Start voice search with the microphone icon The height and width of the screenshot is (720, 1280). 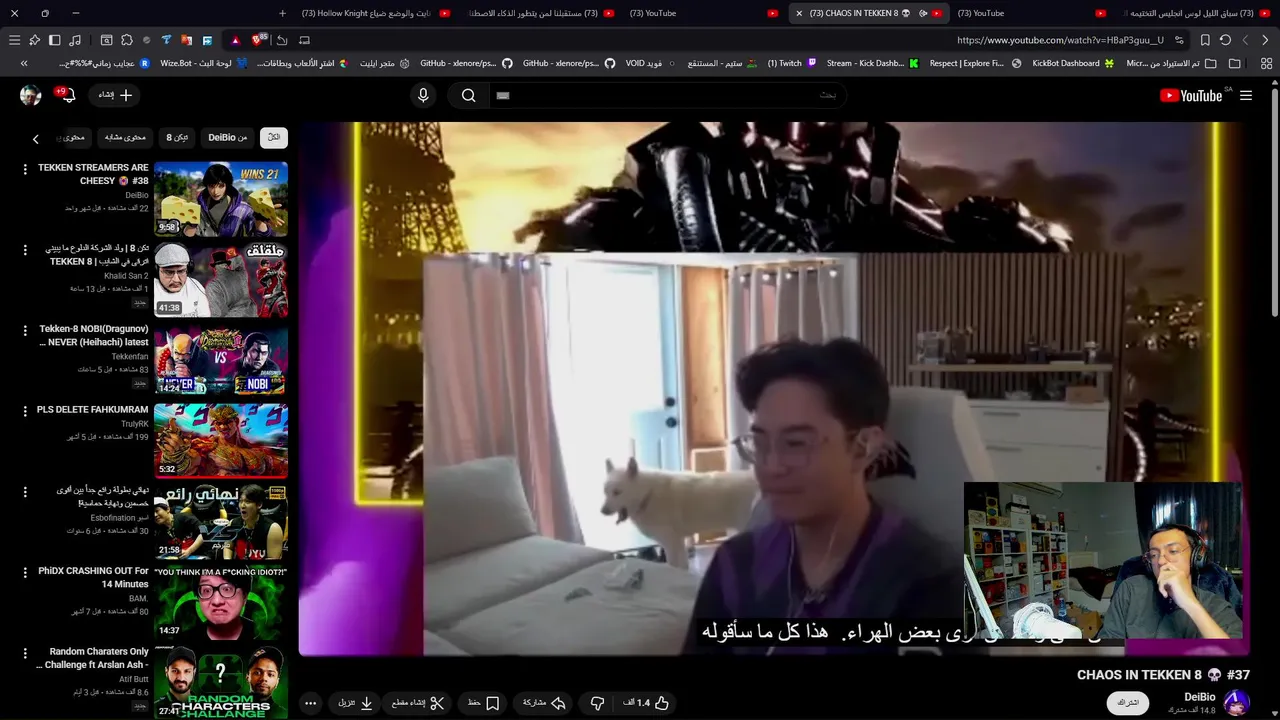423,95
